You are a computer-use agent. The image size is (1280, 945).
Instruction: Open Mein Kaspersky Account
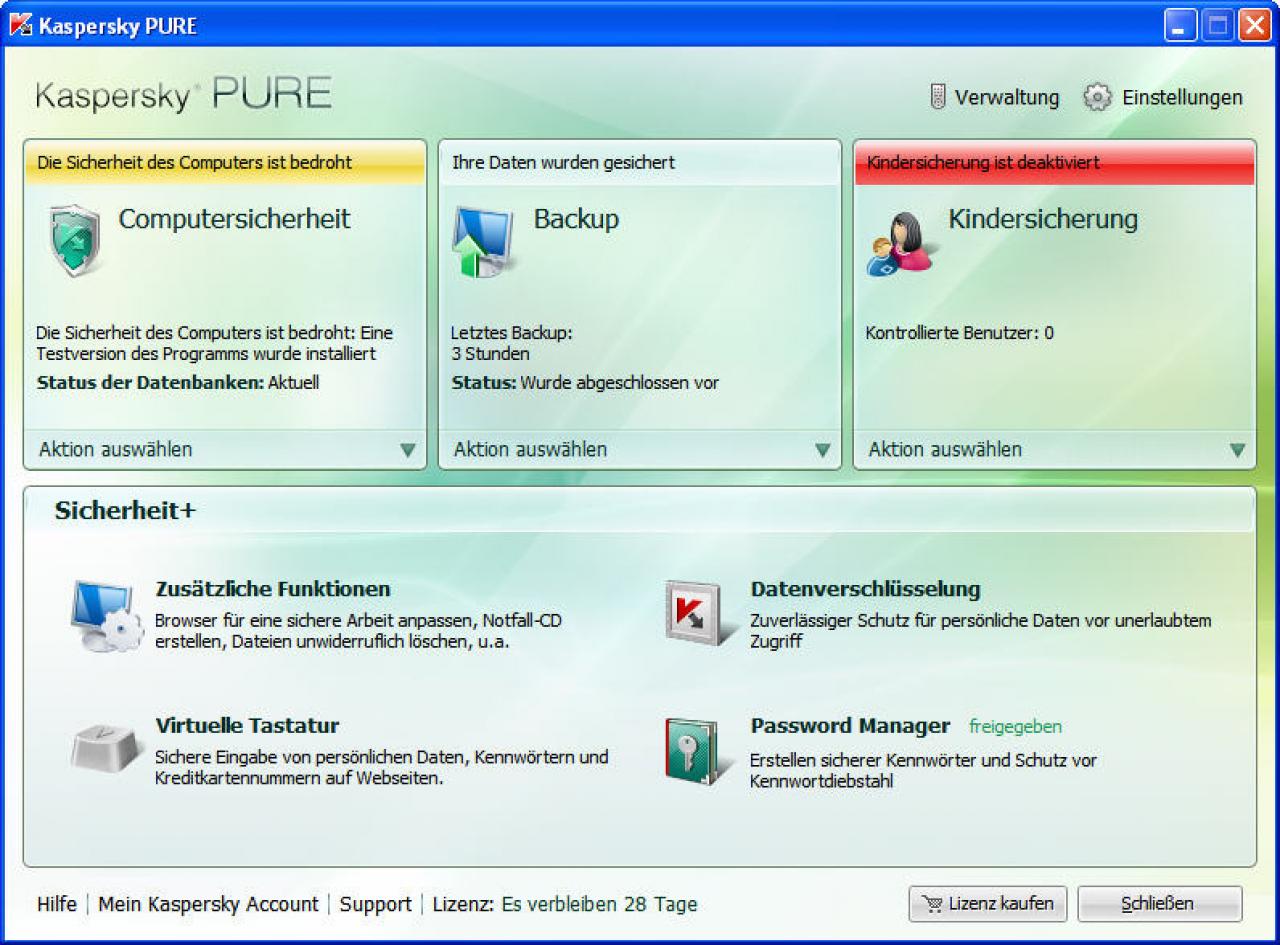pos(208,904)
